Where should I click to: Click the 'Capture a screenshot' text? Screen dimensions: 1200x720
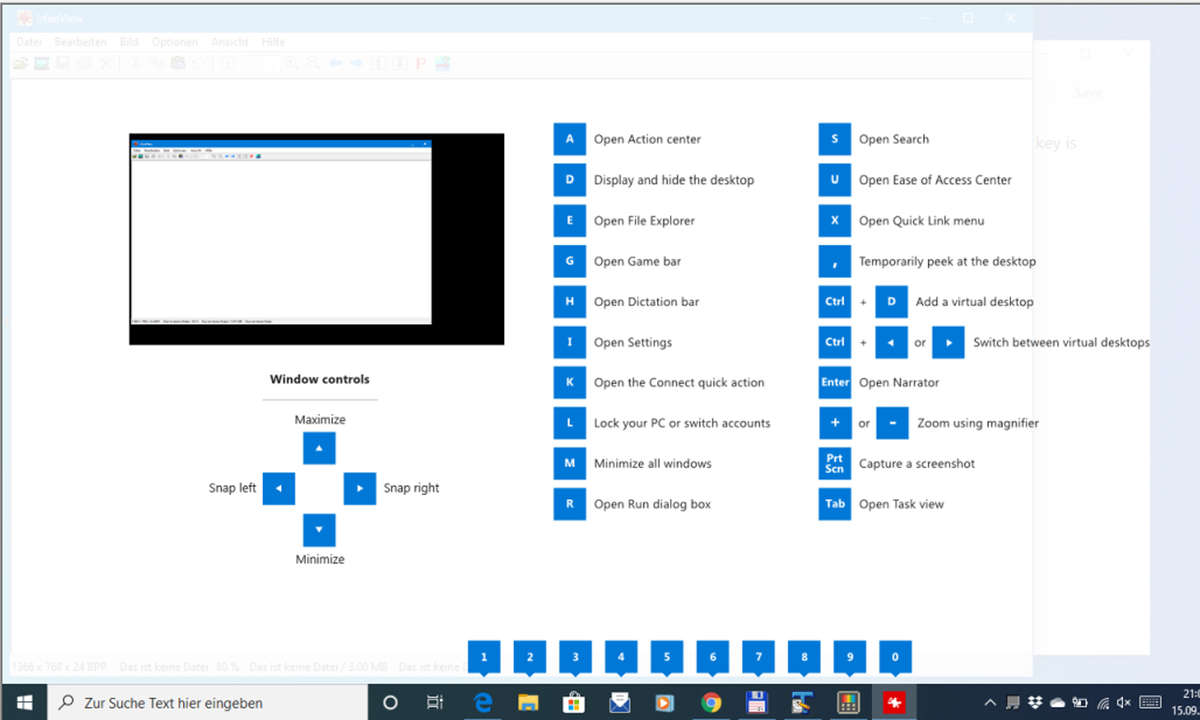pos(917,464)
